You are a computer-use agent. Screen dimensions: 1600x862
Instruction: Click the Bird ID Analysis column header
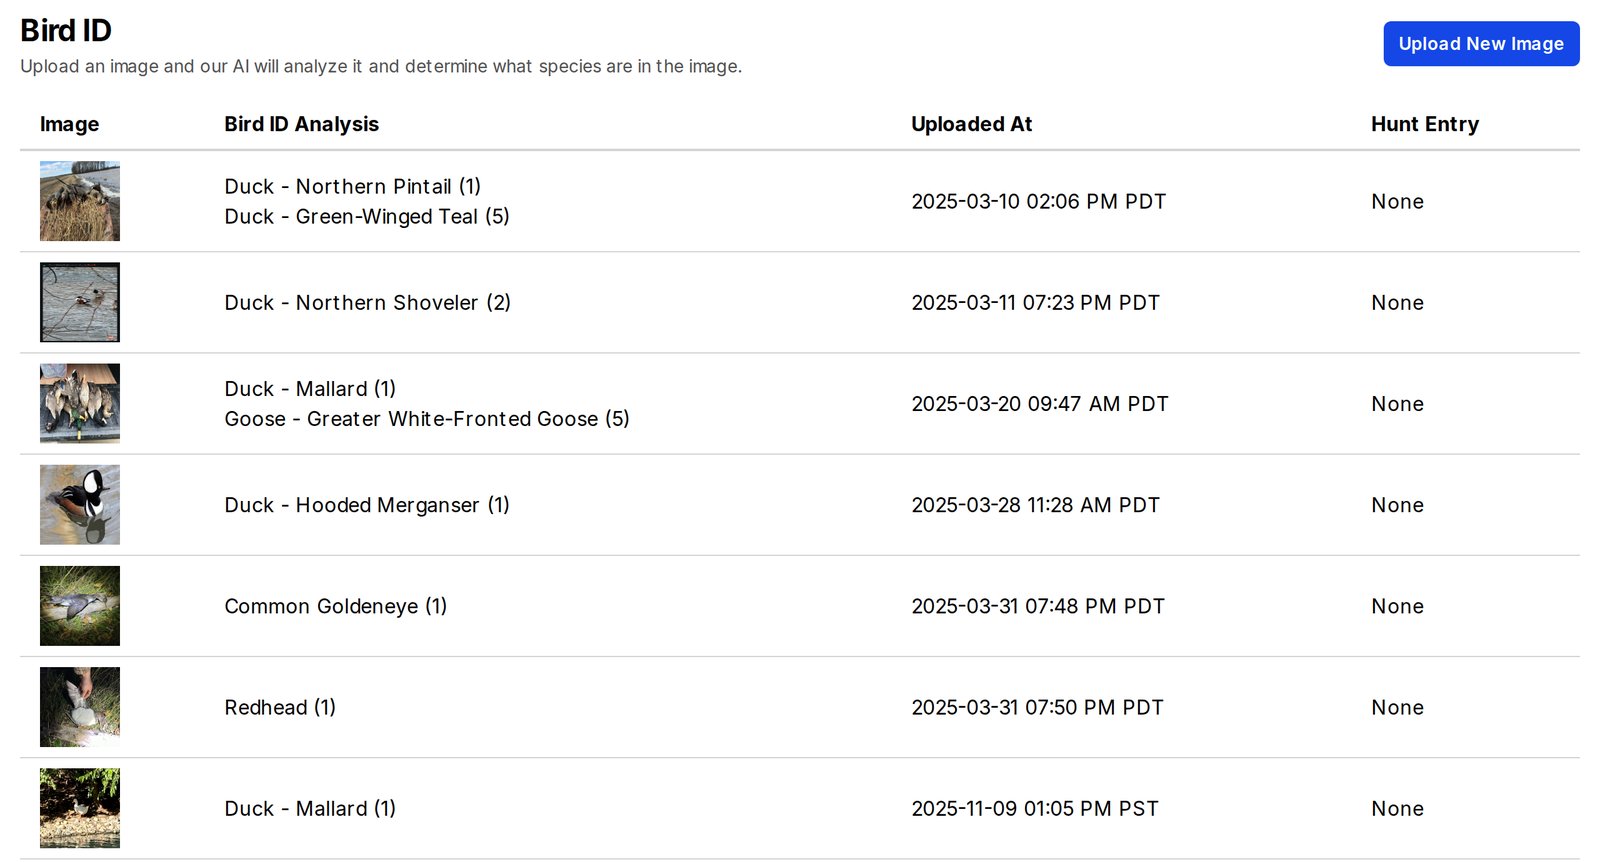(302, 124)
